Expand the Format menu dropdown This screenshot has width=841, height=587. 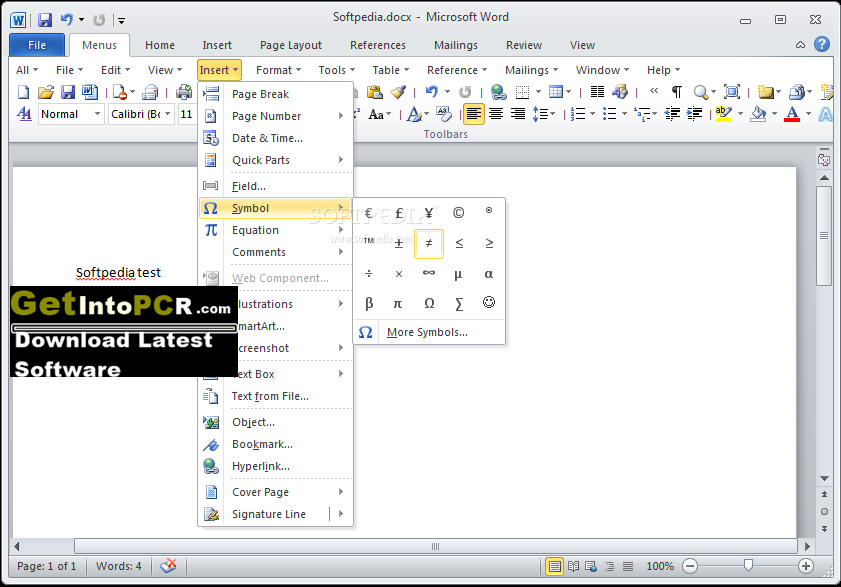(278, 70)
